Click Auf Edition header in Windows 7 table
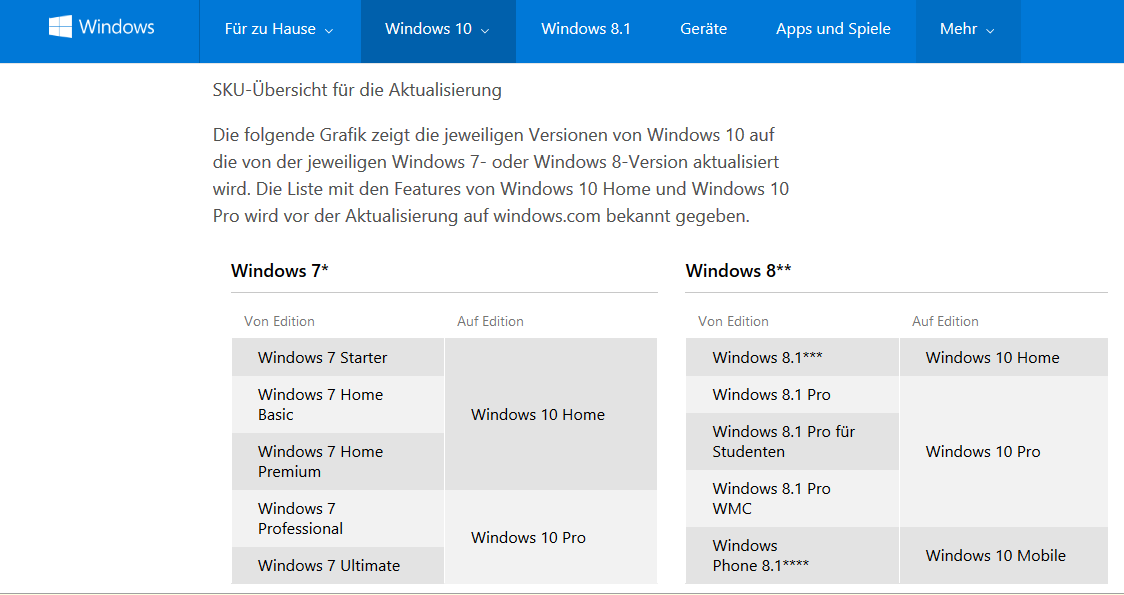This screenshot has height=595, width=1124. [490, 321]
